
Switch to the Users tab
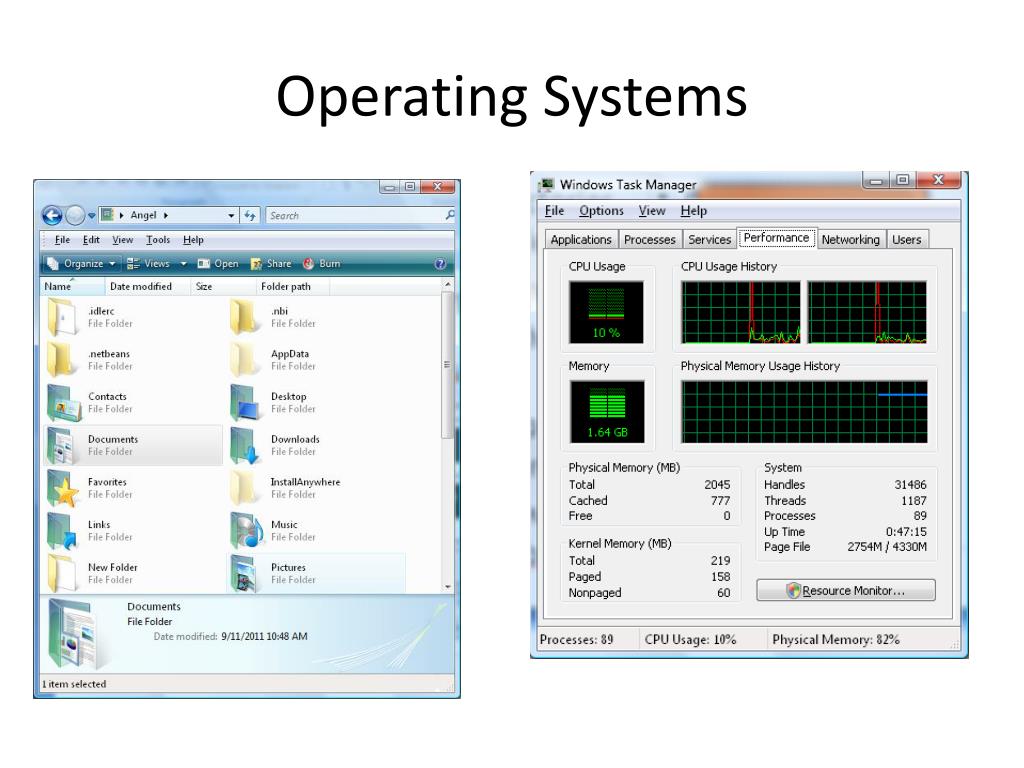[906, 240]
